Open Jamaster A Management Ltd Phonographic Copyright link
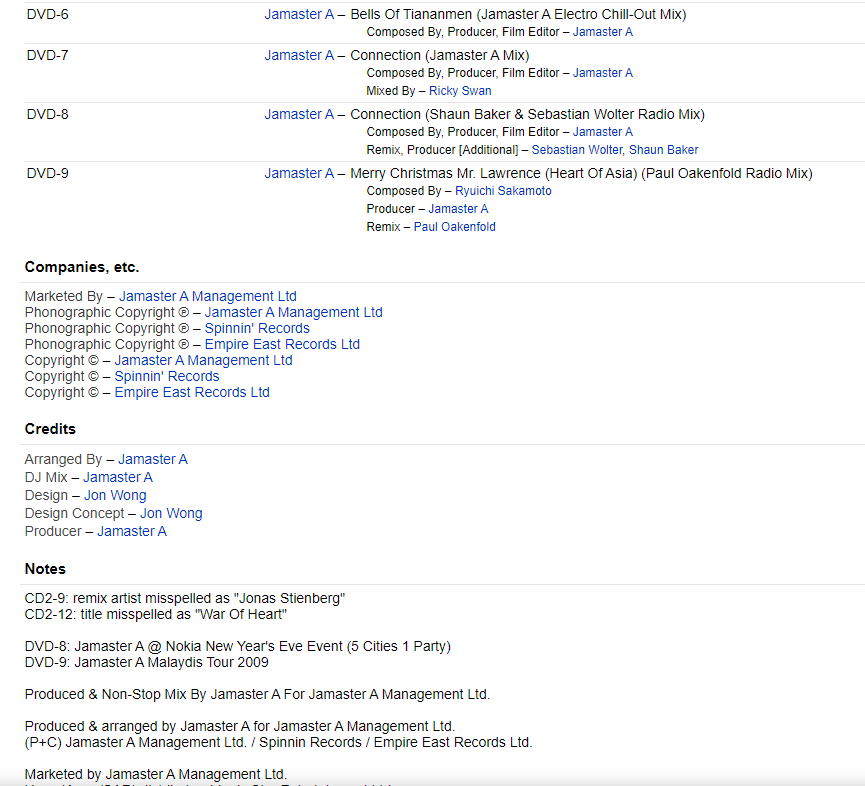This screenshot has height=786, width=865. [x=293, y=312]
